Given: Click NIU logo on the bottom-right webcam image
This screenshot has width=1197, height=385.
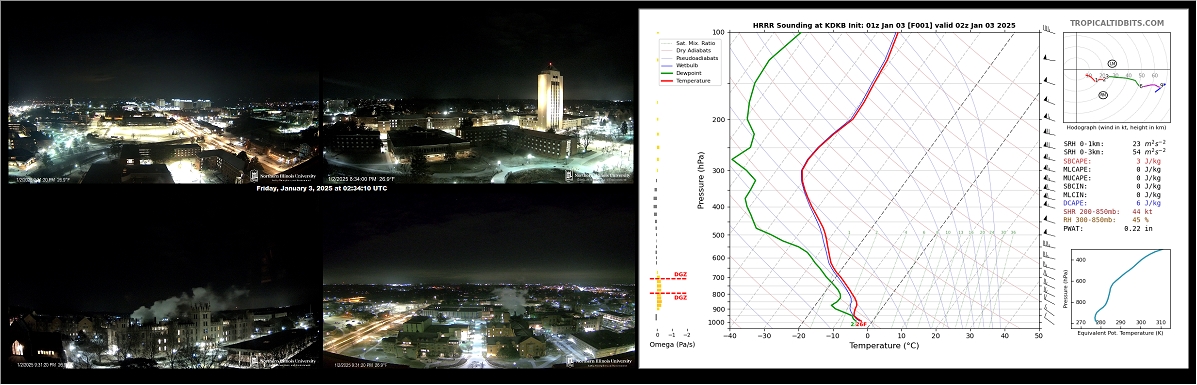Looking at the screenshot, I should tap(599, 361).
